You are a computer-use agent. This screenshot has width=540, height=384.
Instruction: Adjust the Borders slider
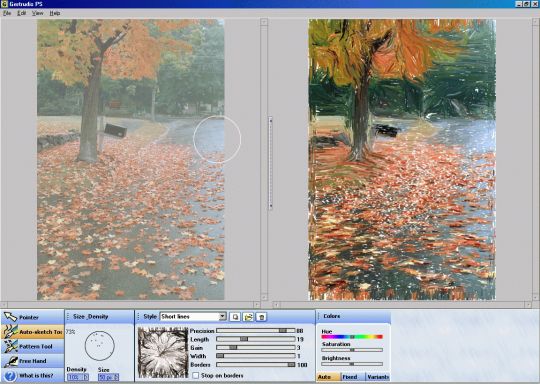256,364
